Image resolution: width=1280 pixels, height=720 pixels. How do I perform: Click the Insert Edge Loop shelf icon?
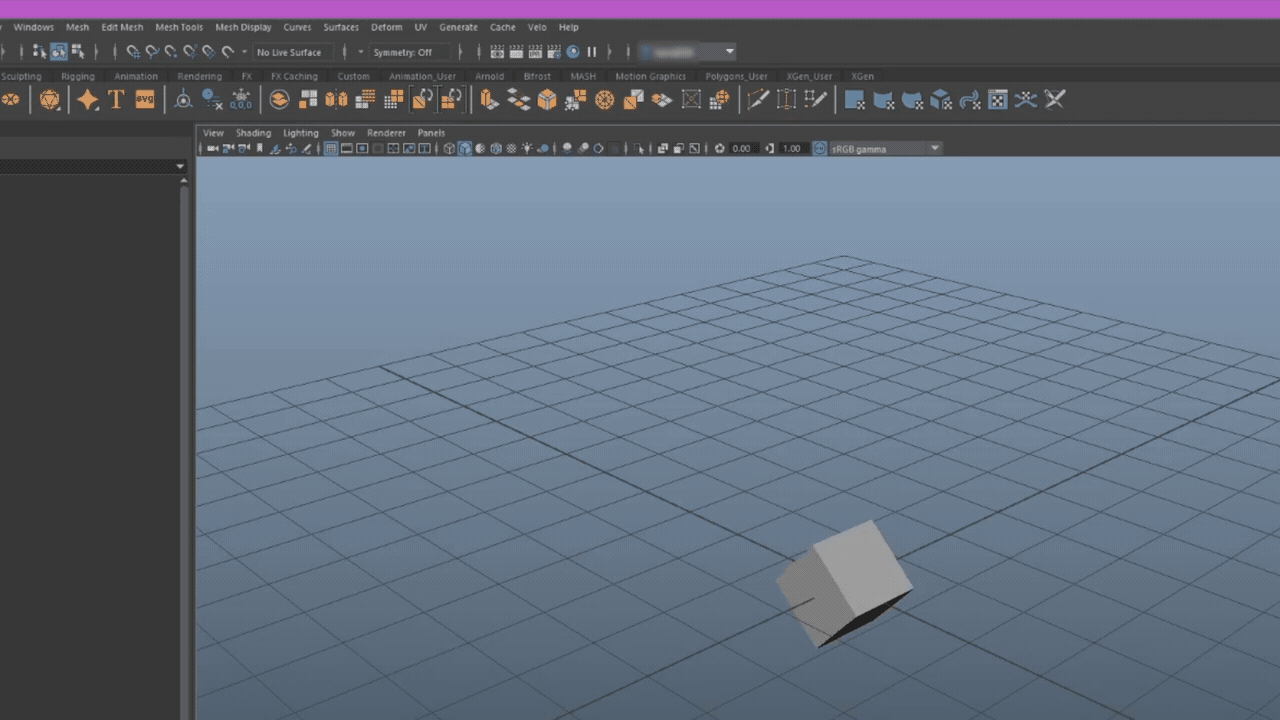point(787,99)
